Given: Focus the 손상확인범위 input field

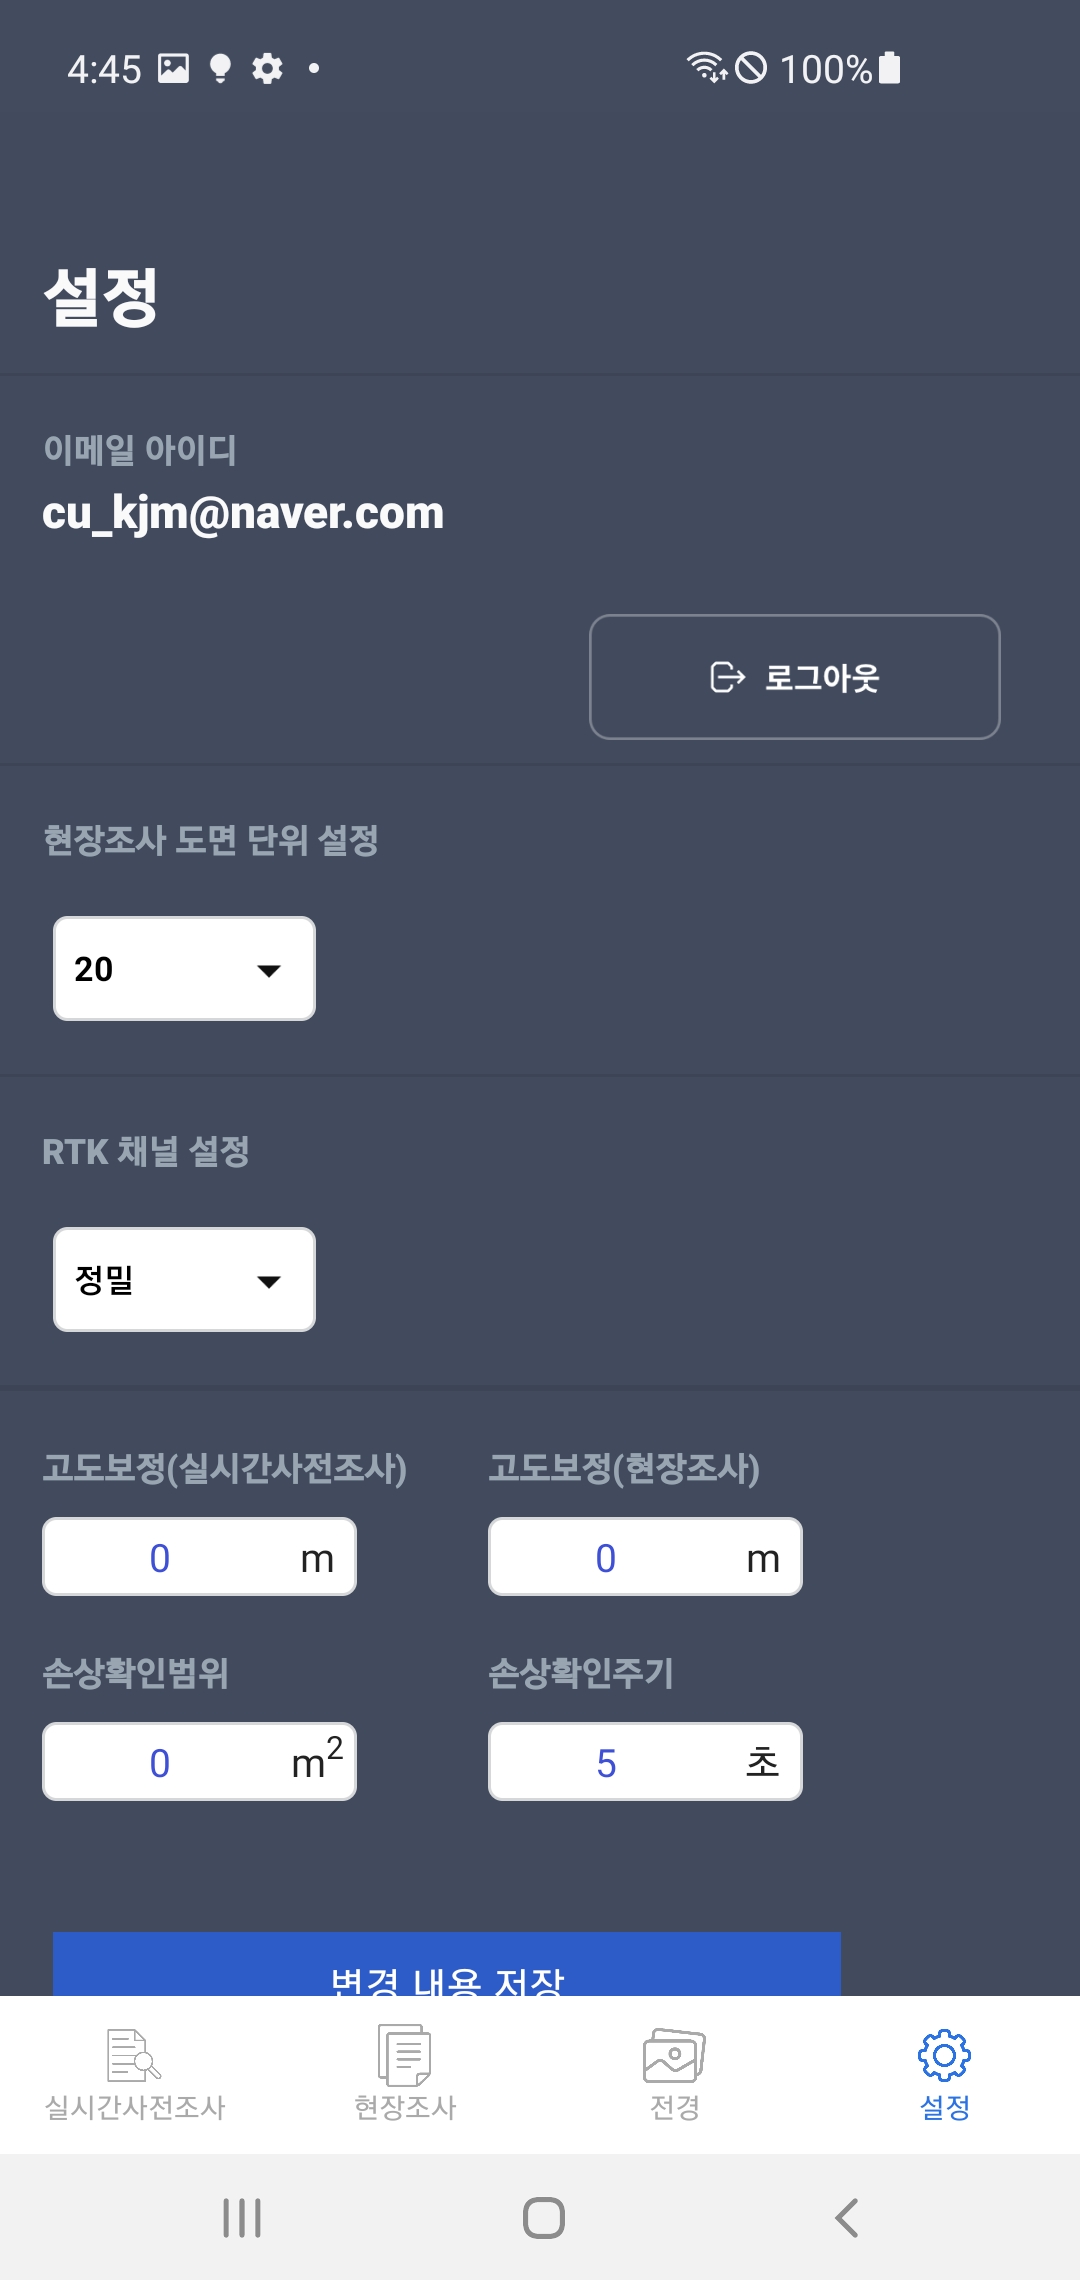Looking at the screenshot, I should tap(199, 1761).
